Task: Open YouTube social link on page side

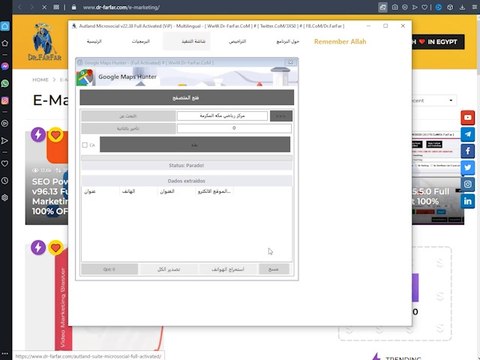Action: tap(468, 118)
